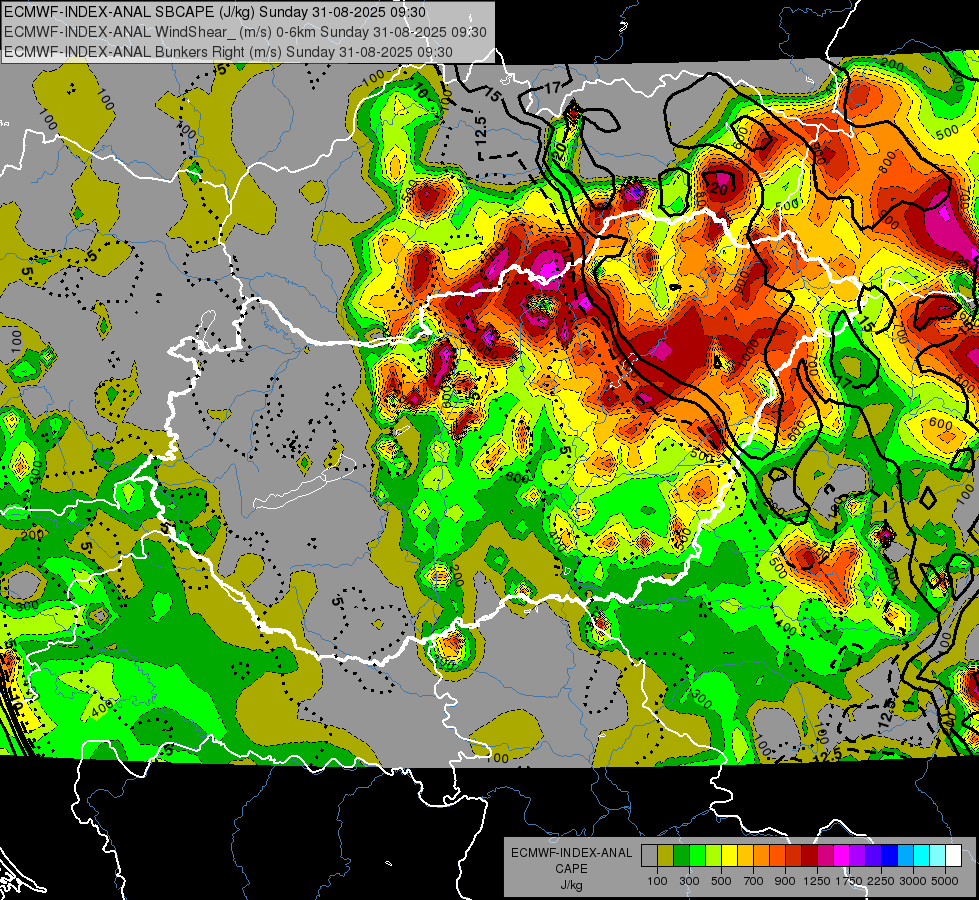Click the cyan legend swatch

tap(922, 855)
